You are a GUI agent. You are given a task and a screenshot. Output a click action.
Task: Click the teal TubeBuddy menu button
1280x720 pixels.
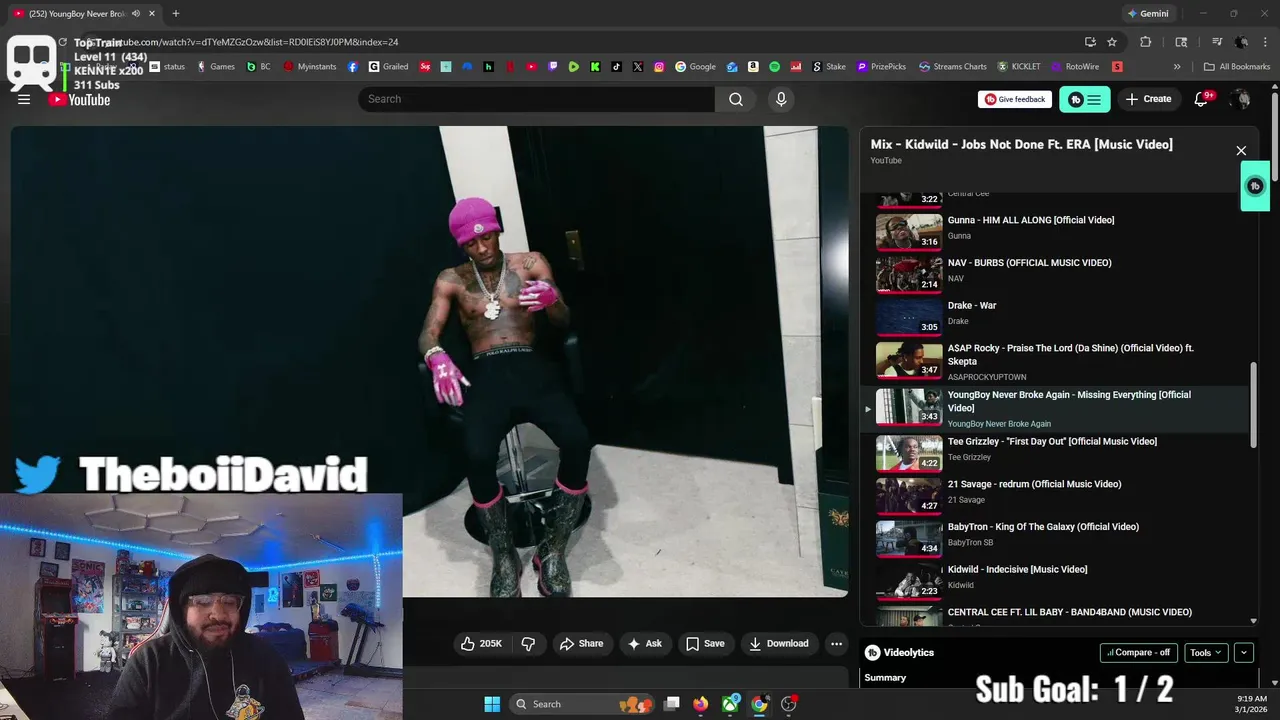(1085, 99)
